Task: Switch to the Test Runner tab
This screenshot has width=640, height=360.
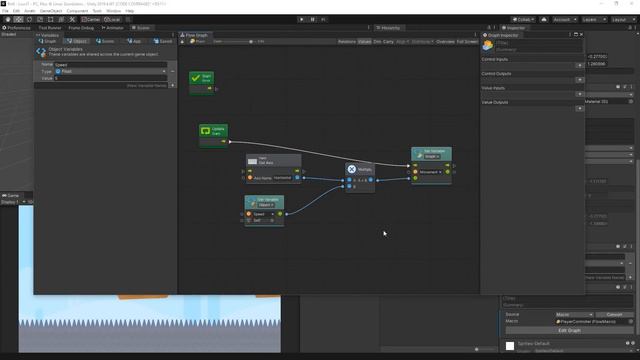Action: pyautogui.click(x=50, y=28)
